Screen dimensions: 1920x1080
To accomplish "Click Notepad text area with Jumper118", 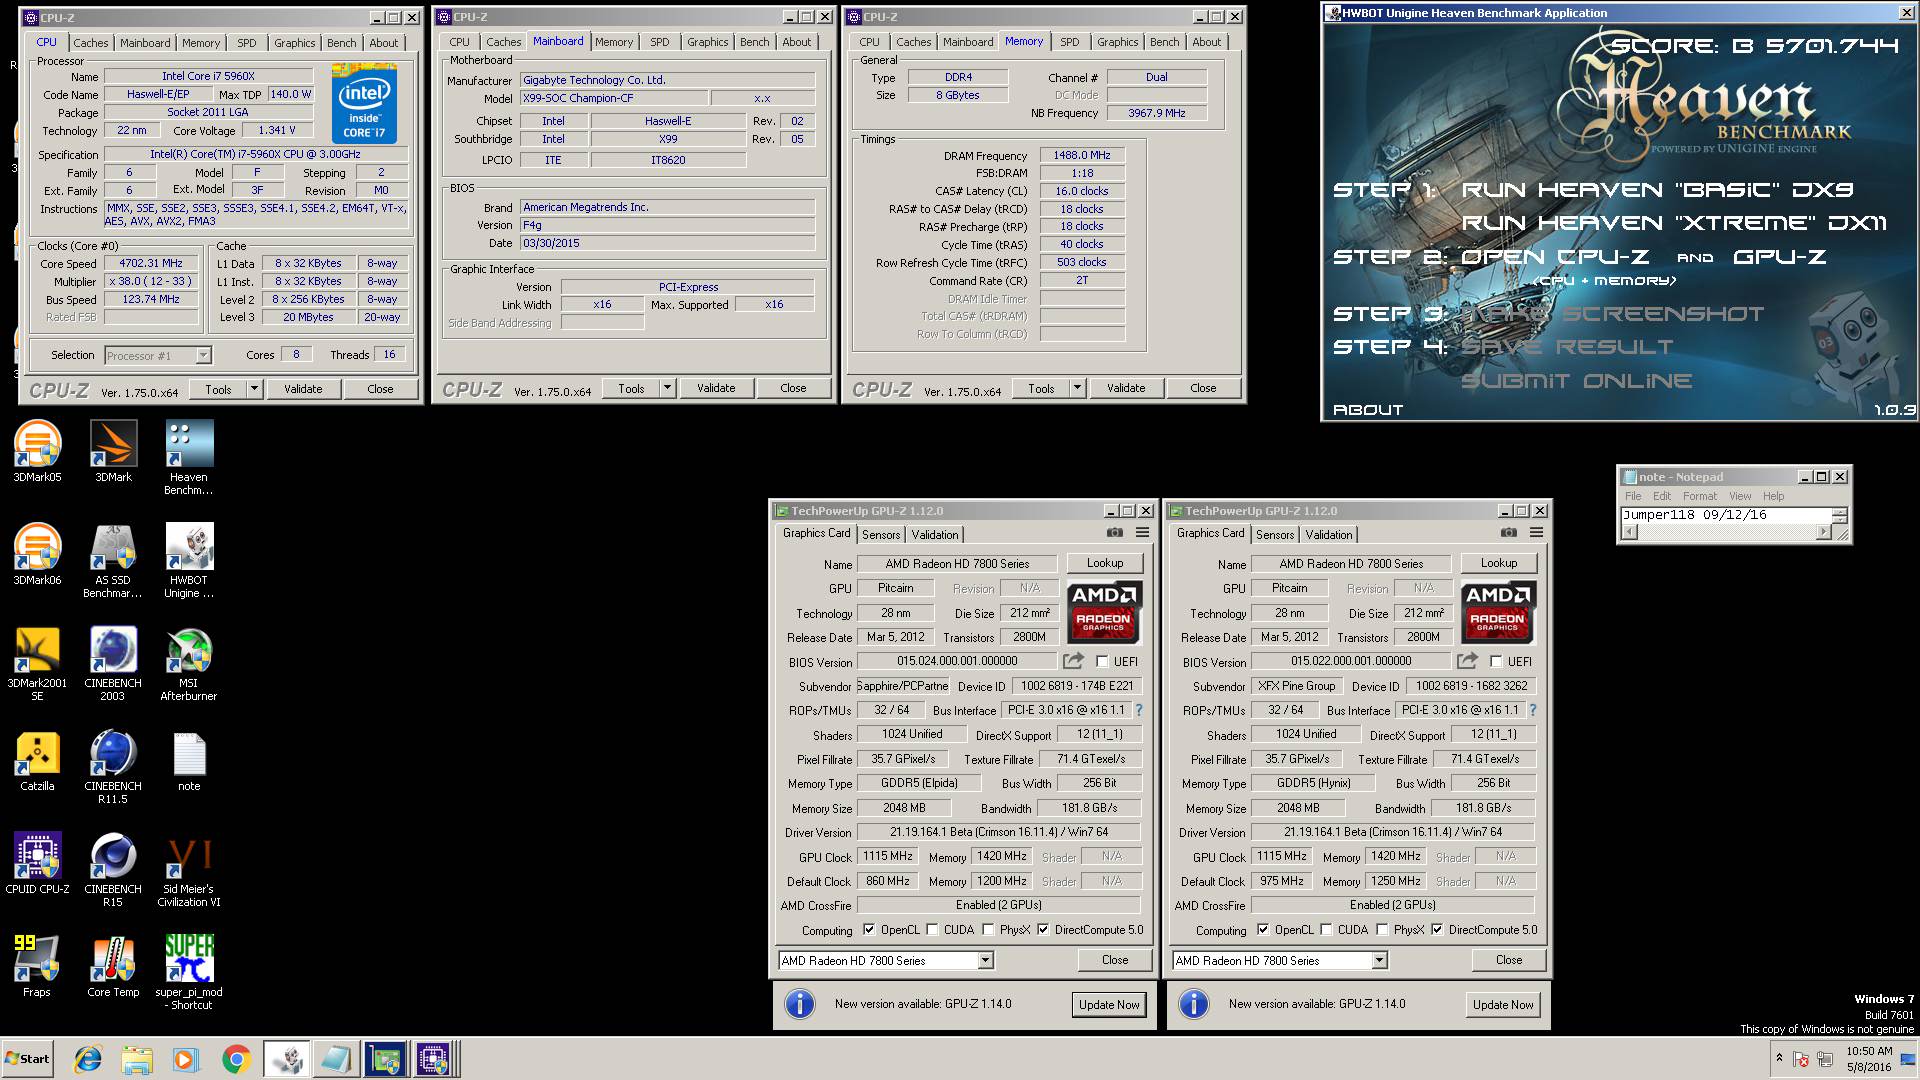I will click(x=1725, y=515).
